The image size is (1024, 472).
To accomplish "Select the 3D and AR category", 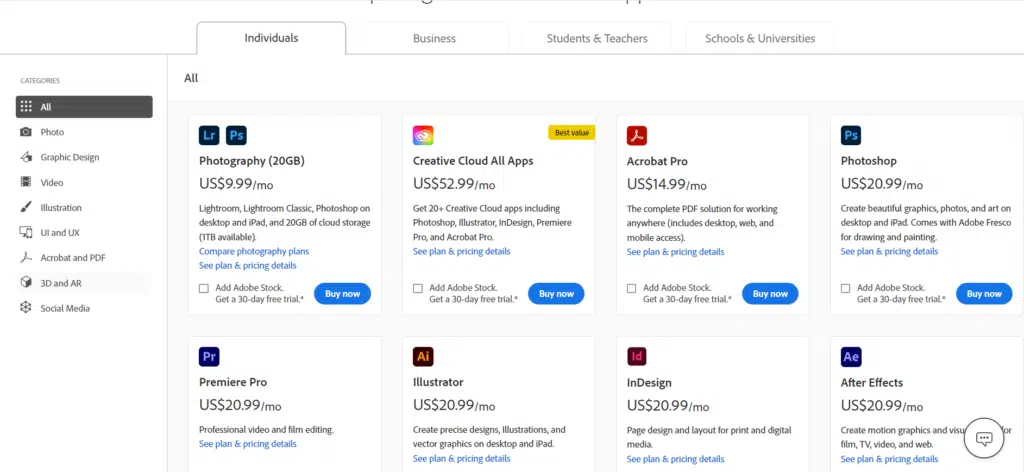I will click(61, 283).
